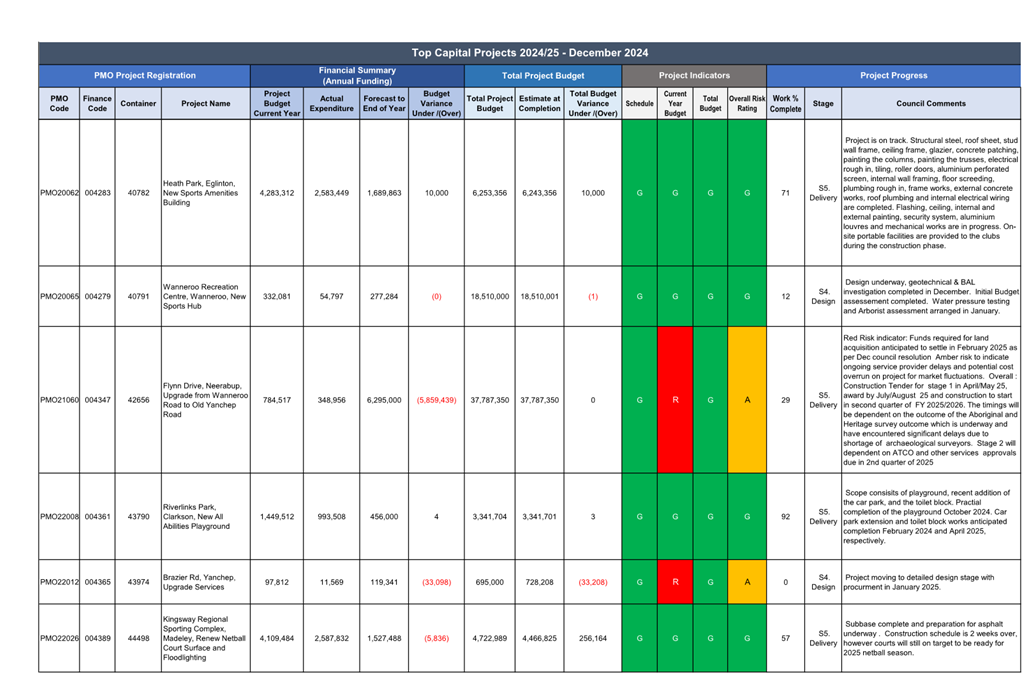The image size is (1026, 680).
Task: Select the 'Total Project Budget' group header
Action: click(541, 75)
